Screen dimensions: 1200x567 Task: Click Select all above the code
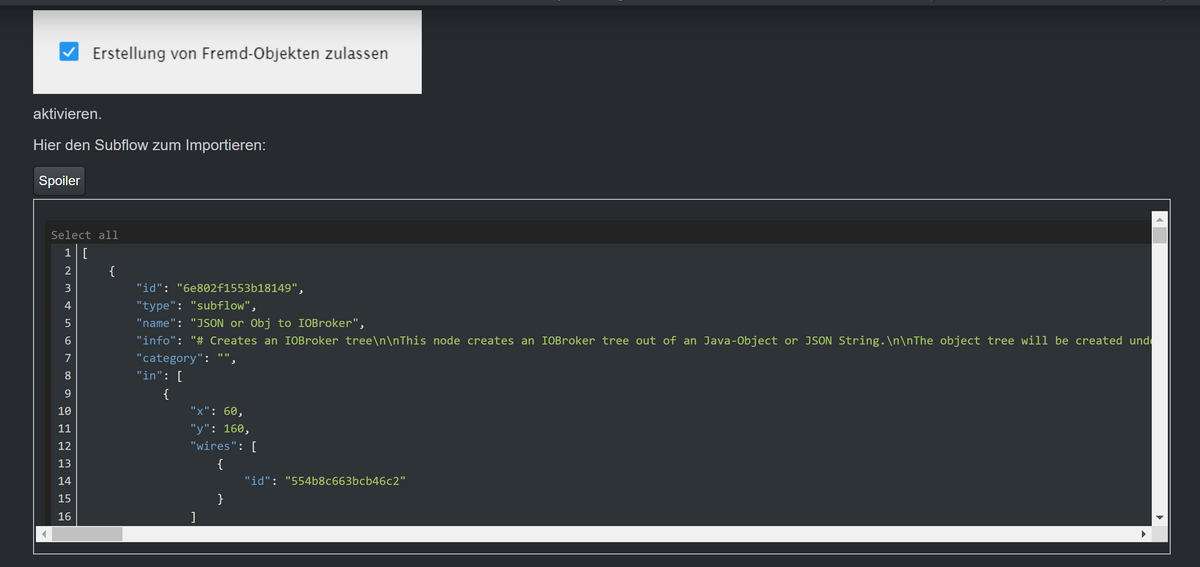(84, 235)
